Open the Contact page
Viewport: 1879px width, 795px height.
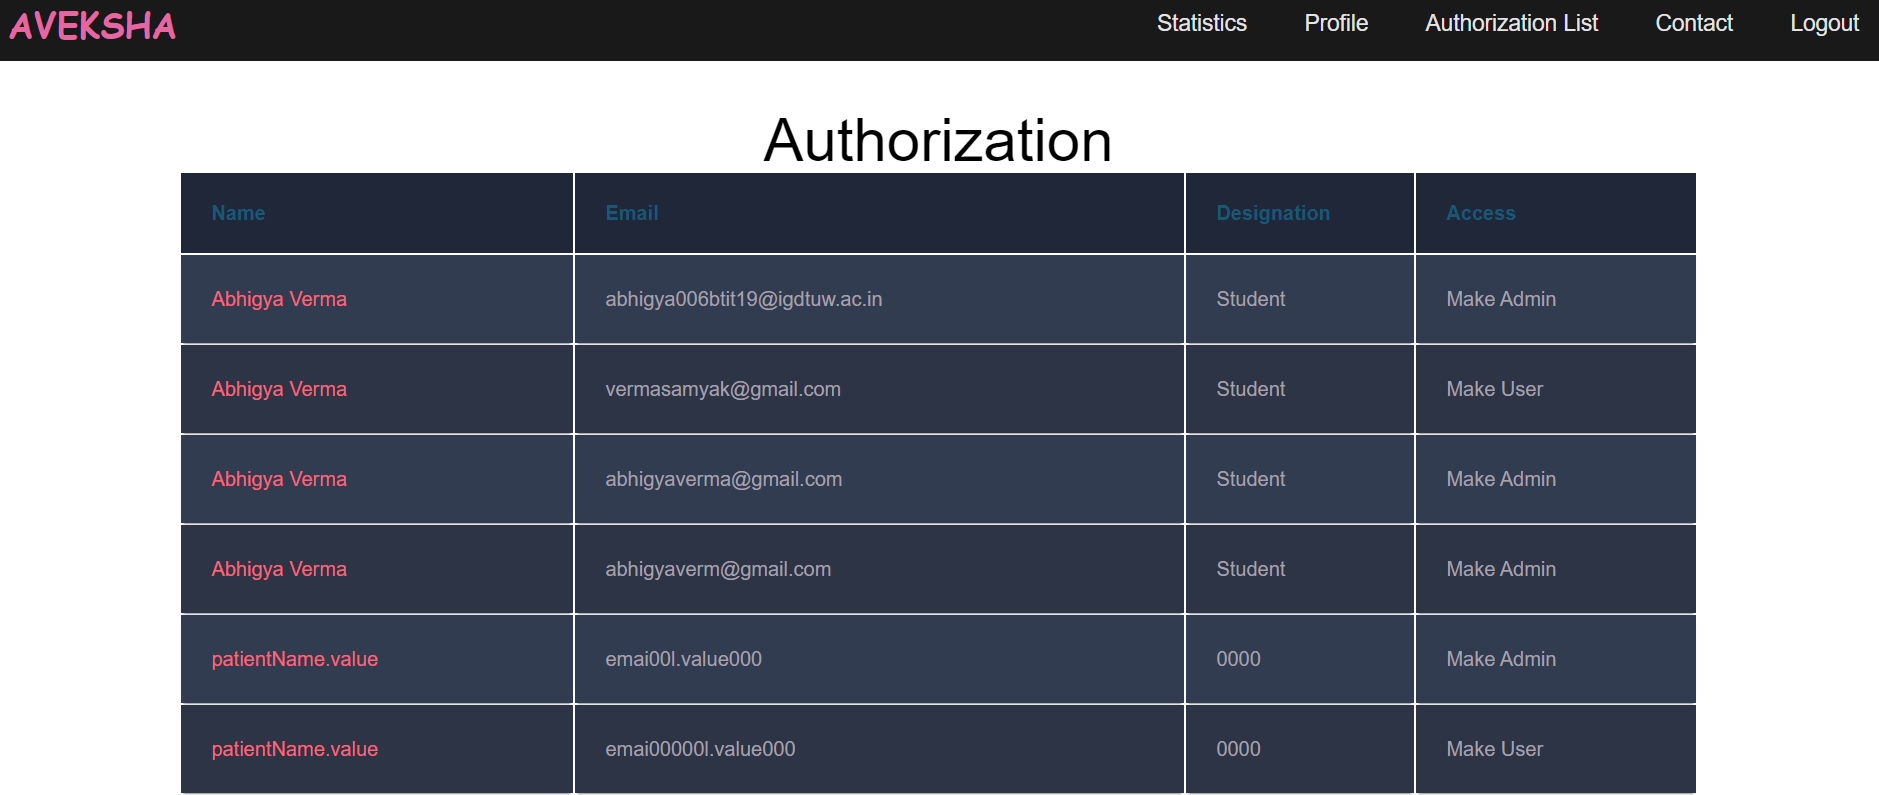click(x=1693, y=23)
